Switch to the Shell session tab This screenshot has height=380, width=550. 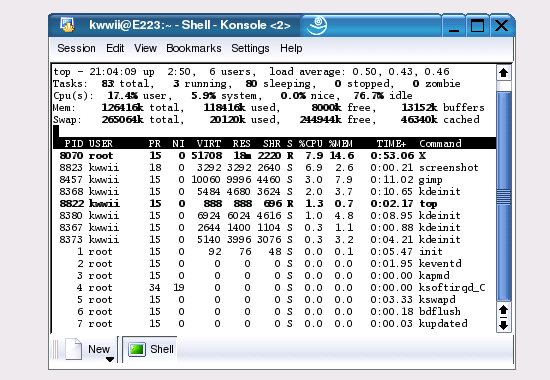150,349
